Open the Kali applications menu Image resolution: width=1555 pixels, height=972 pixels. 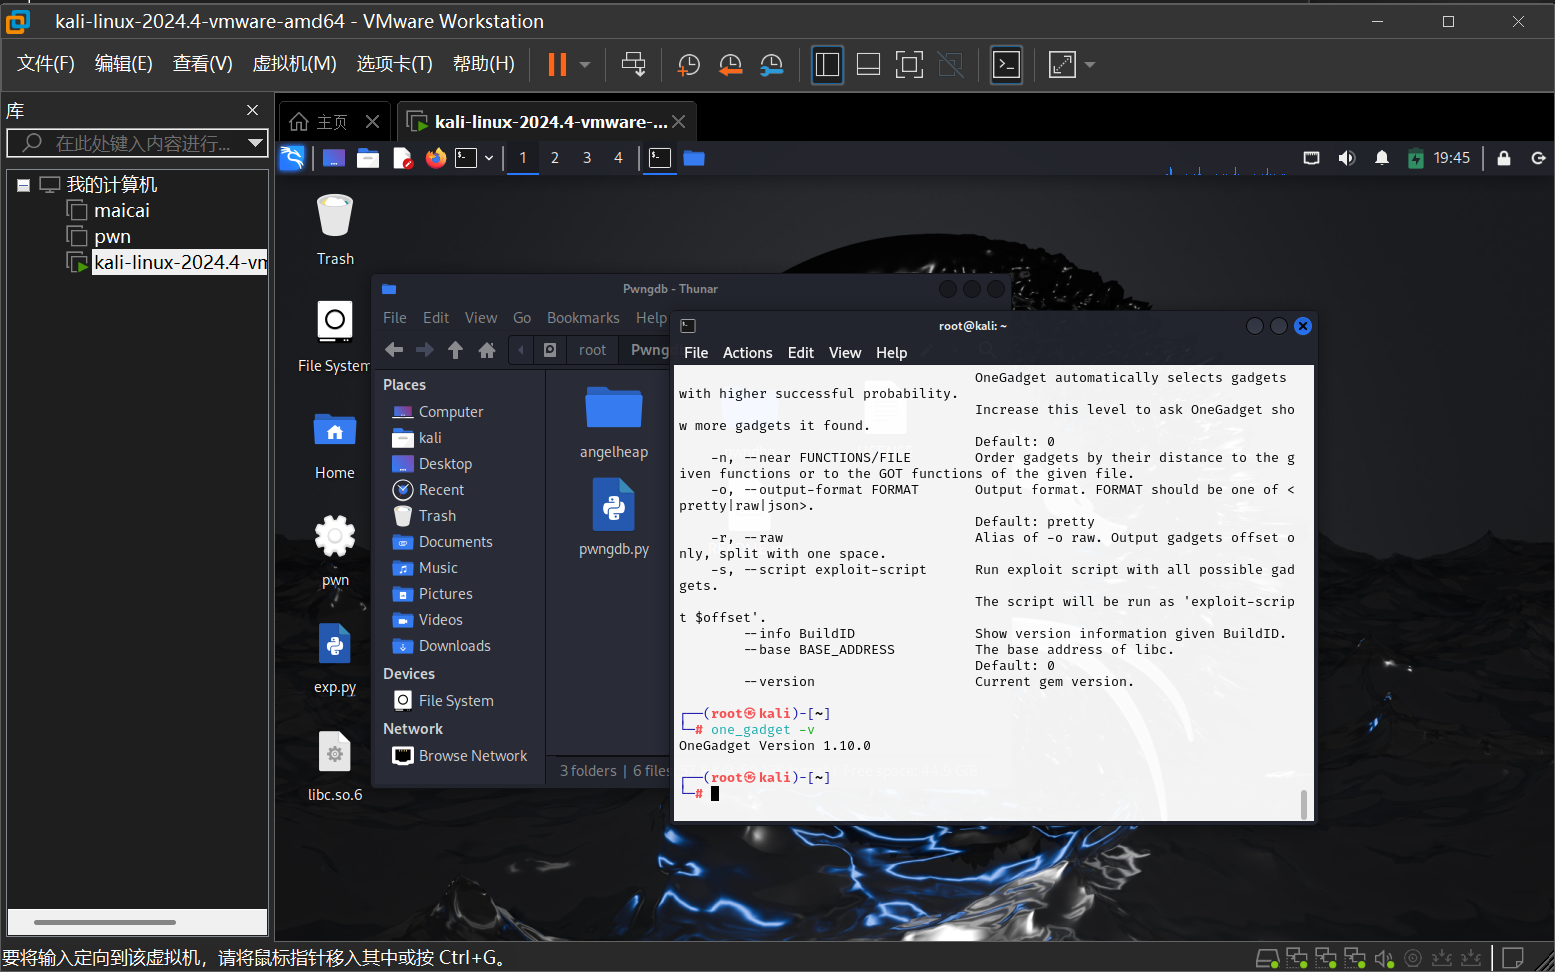point(292,158)
